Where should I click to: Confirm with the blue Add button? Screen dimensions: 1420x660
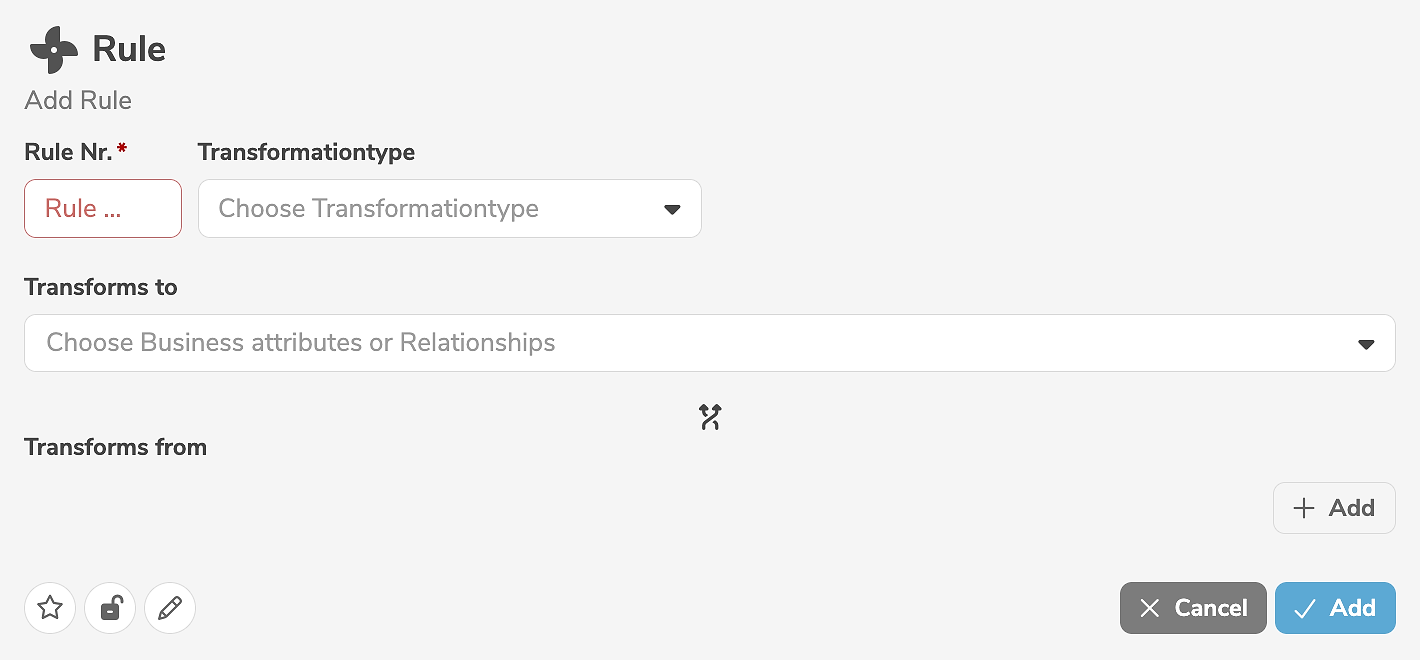(1335, 608)
